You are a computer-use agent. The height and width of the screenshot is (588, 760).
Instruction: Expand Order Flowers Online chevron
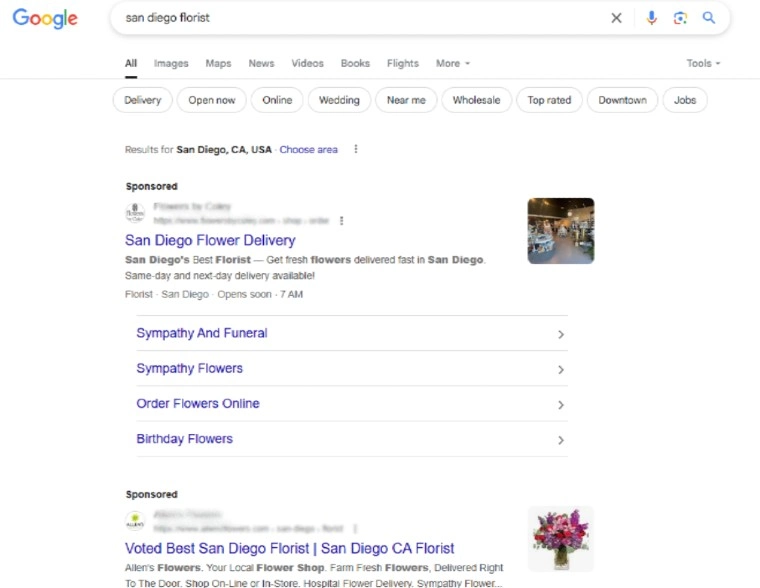(x=561, y=405)
